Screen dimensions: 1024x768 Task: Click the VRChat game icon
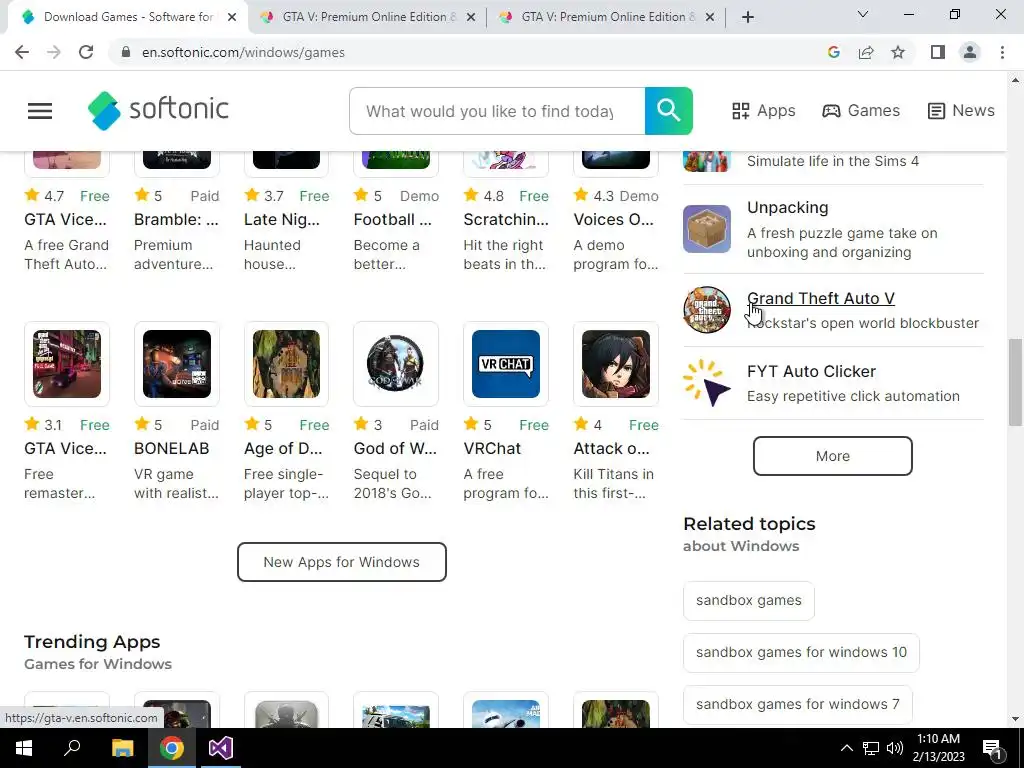(506, 364)
